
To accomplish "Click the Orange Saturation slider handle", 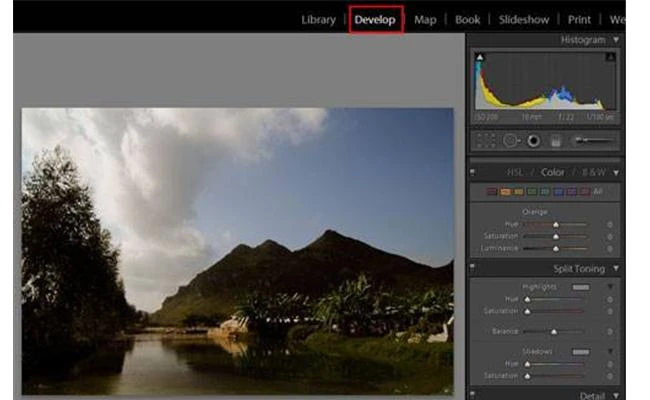I will pyautogui.click(x=556, y=237).
